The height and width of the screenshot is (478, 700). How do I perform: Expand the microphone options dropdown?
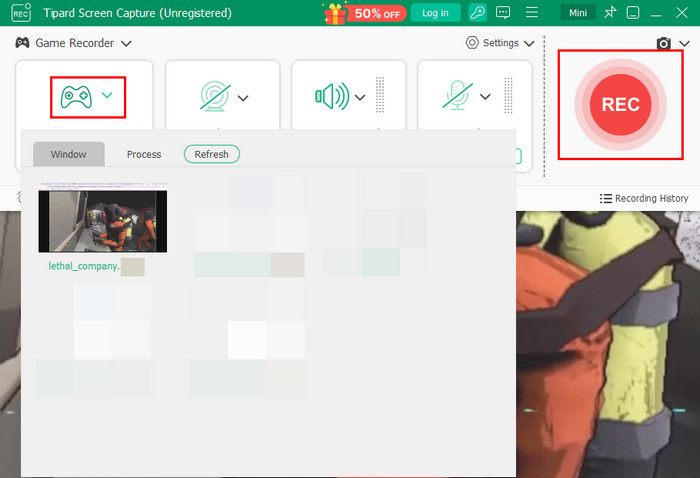pyautogui.click(x=485, y=96)
